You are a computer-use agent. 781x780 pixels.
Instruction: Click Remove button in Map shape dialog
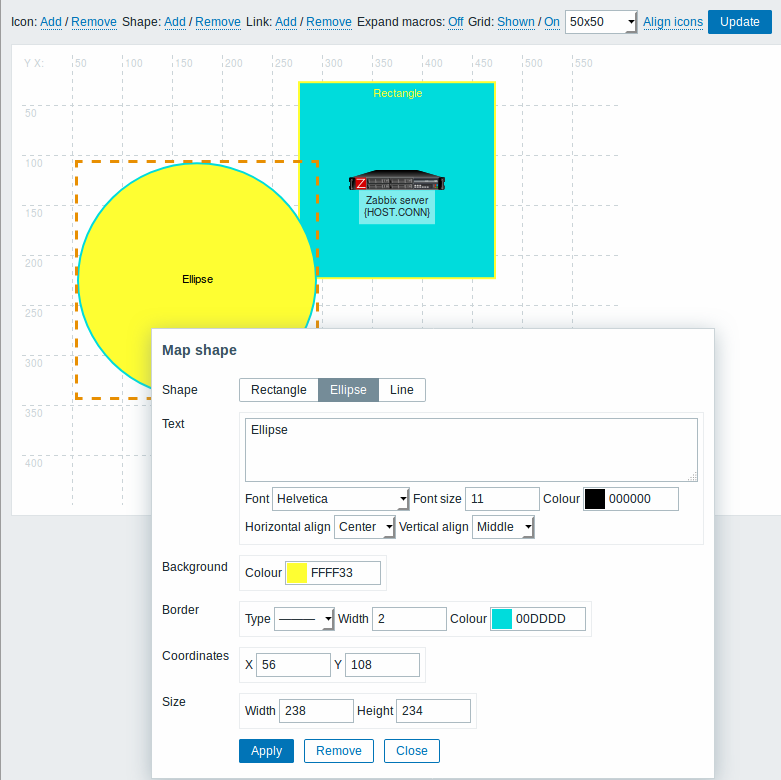point(339,751)
